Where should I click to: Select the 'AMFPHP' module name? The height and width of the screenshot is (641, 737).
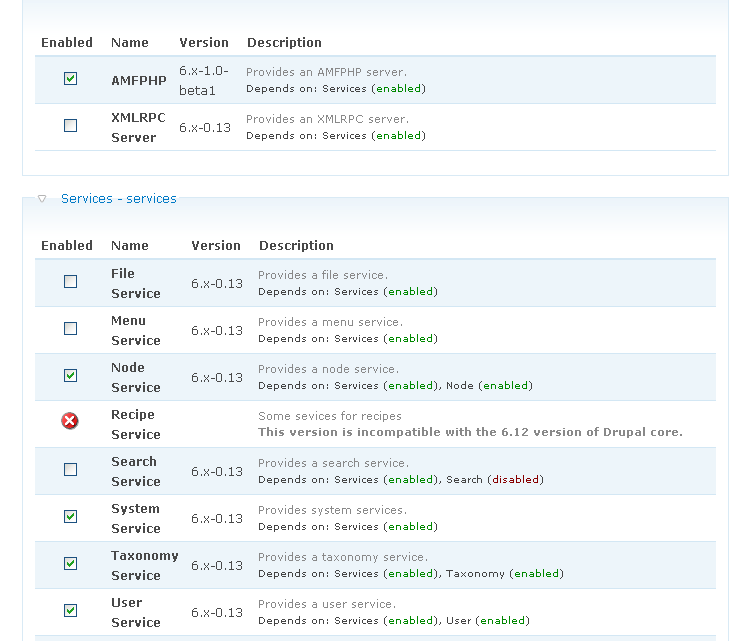click(x=139, y=80)
